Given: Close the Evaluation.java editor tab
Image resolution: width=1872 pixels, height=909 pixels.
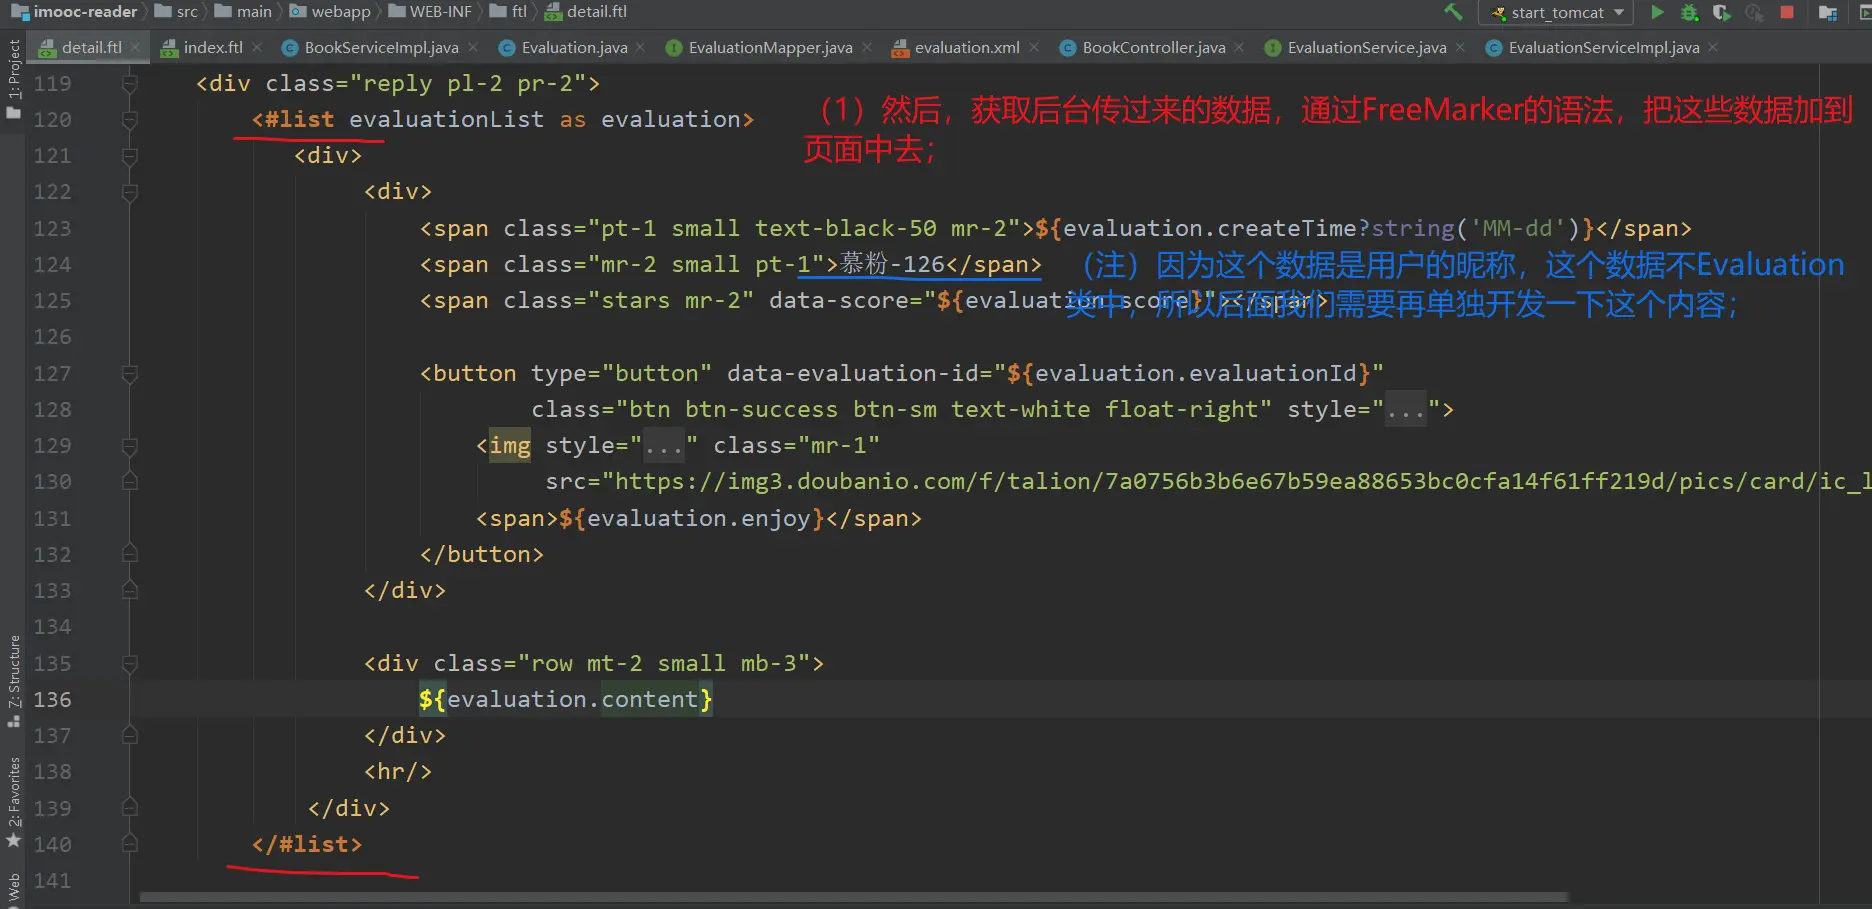Looking at the screenshot, I should tap(641, 47).
